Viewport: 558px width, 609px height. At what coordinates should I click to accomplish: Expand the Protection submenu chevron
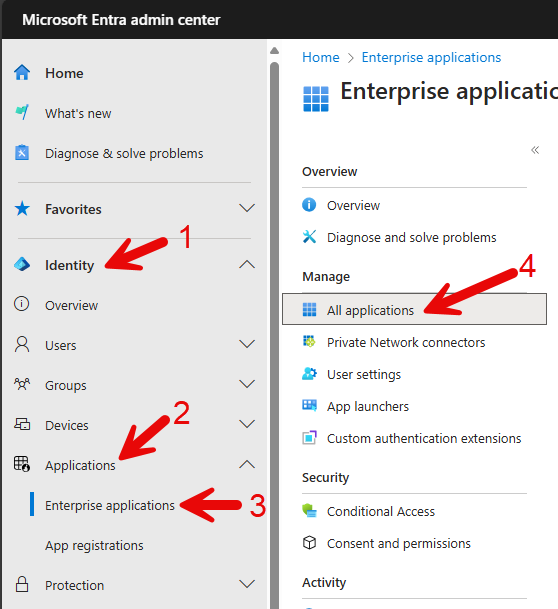247,584
